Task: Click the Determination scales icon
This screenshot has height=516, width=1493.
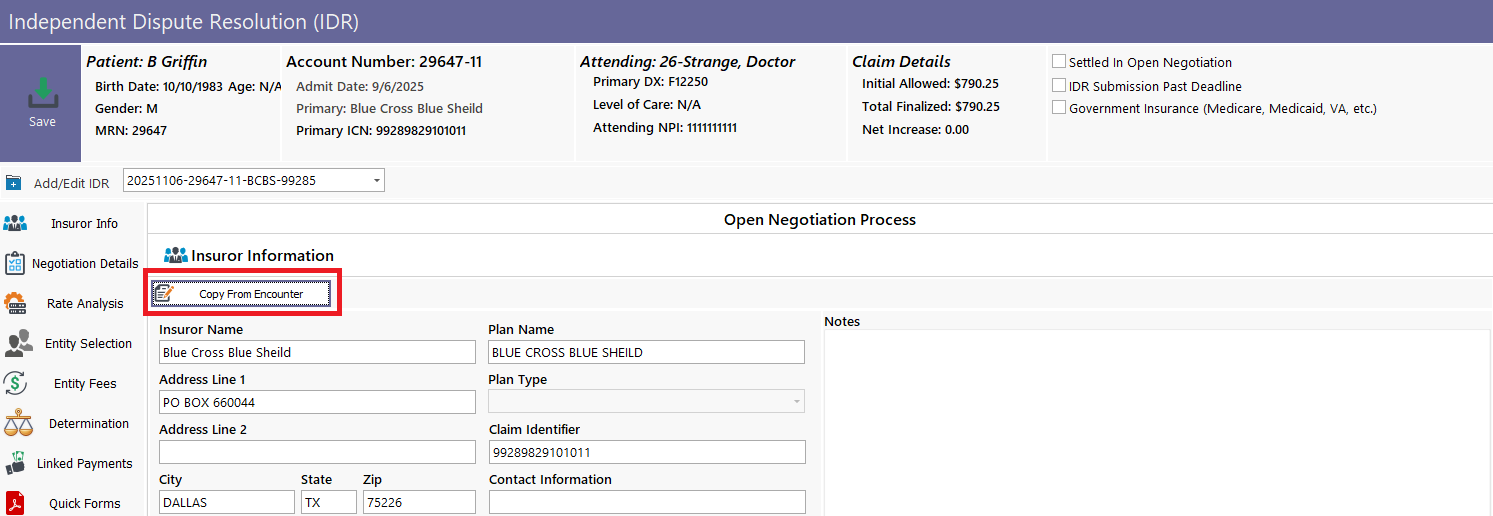Action: (x=17, y=423)
